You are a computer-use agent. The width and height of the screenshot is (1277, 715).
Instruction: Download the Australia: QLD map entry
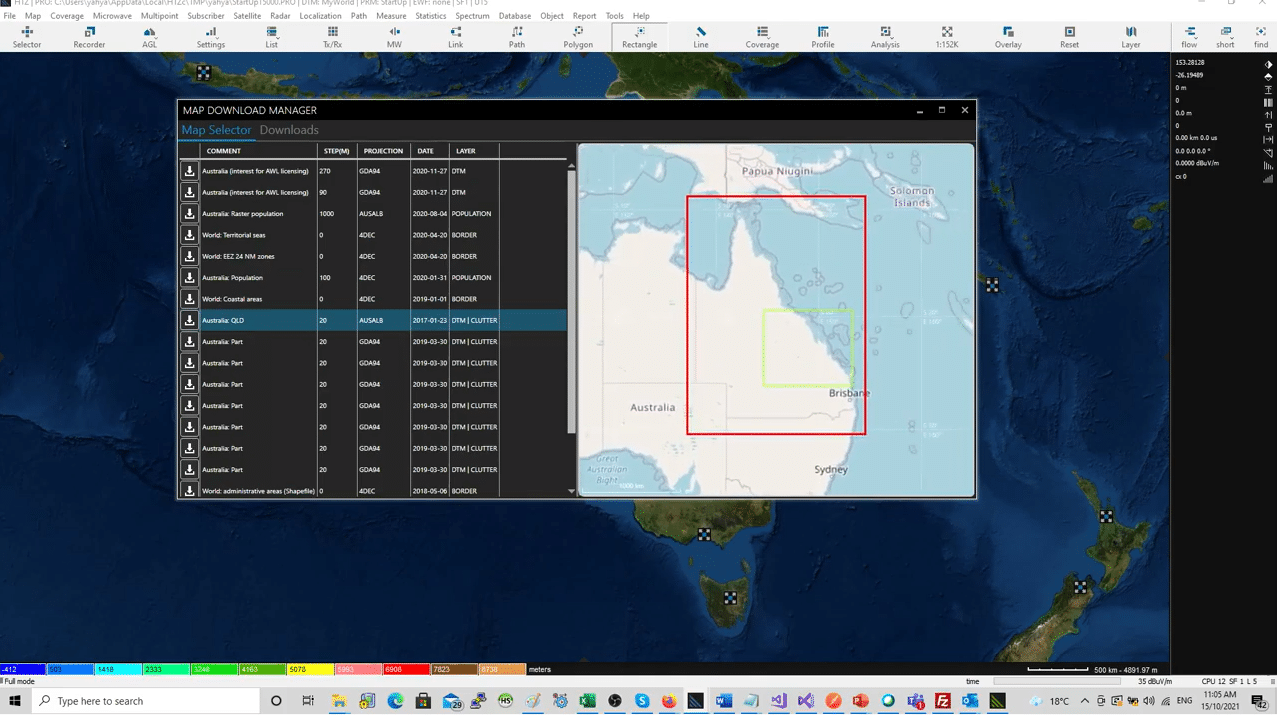point(189,320)
